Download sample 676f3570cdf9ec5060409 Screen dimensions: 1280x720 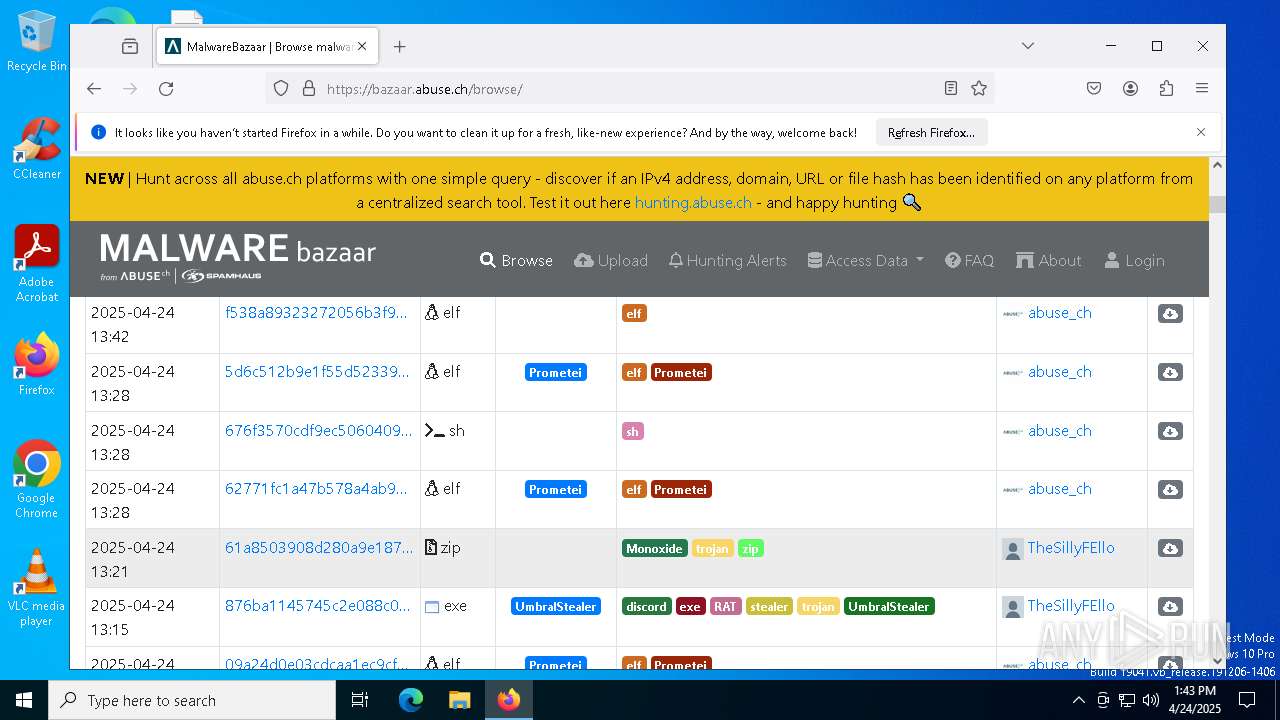coord(1169,431)
